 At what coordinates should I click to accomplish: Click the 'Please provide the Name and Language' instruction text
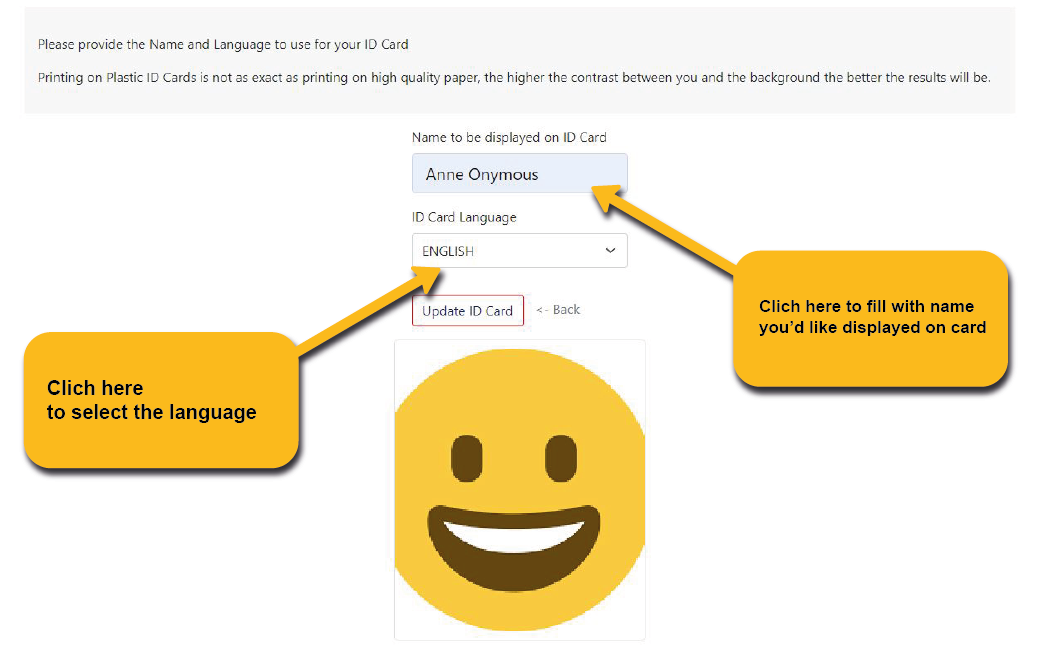[223, 45]
